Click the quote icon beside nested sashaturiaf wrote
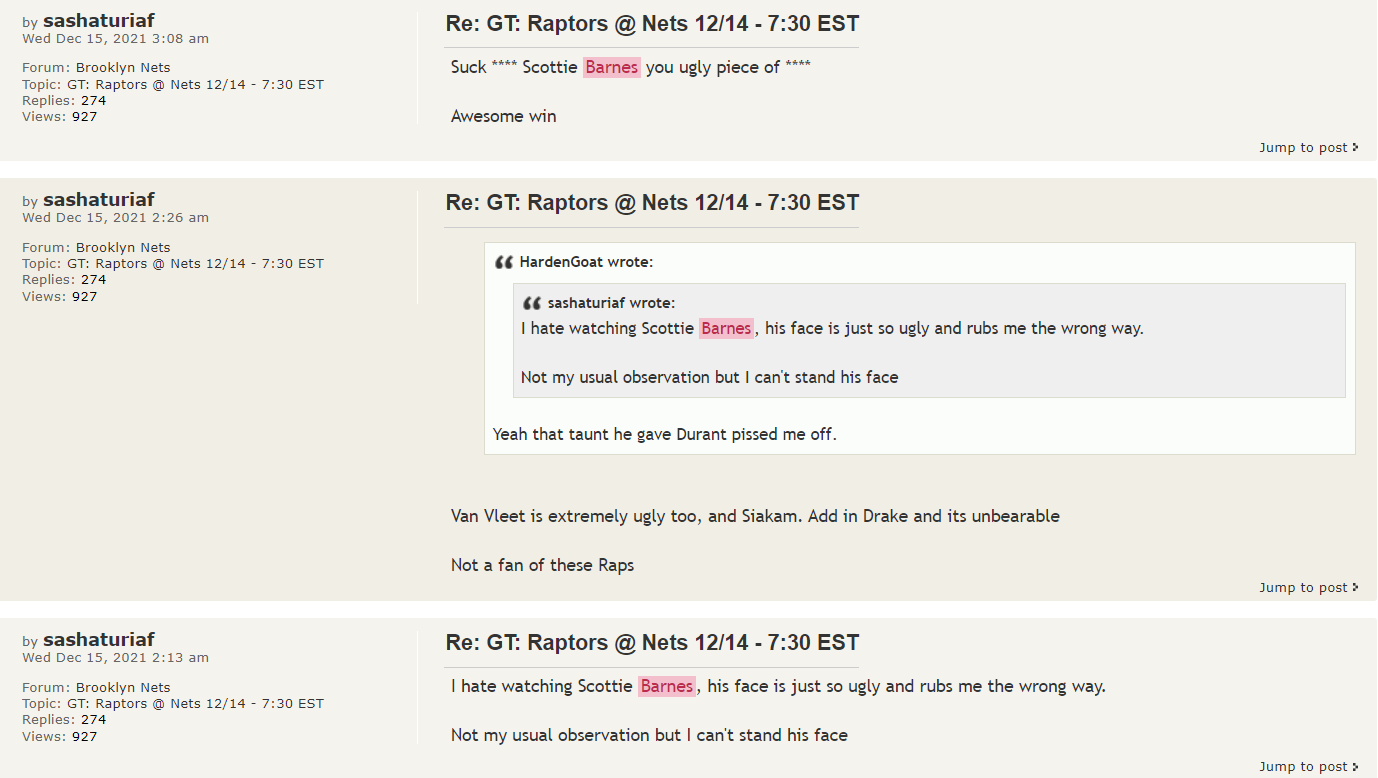 (532, 303)
